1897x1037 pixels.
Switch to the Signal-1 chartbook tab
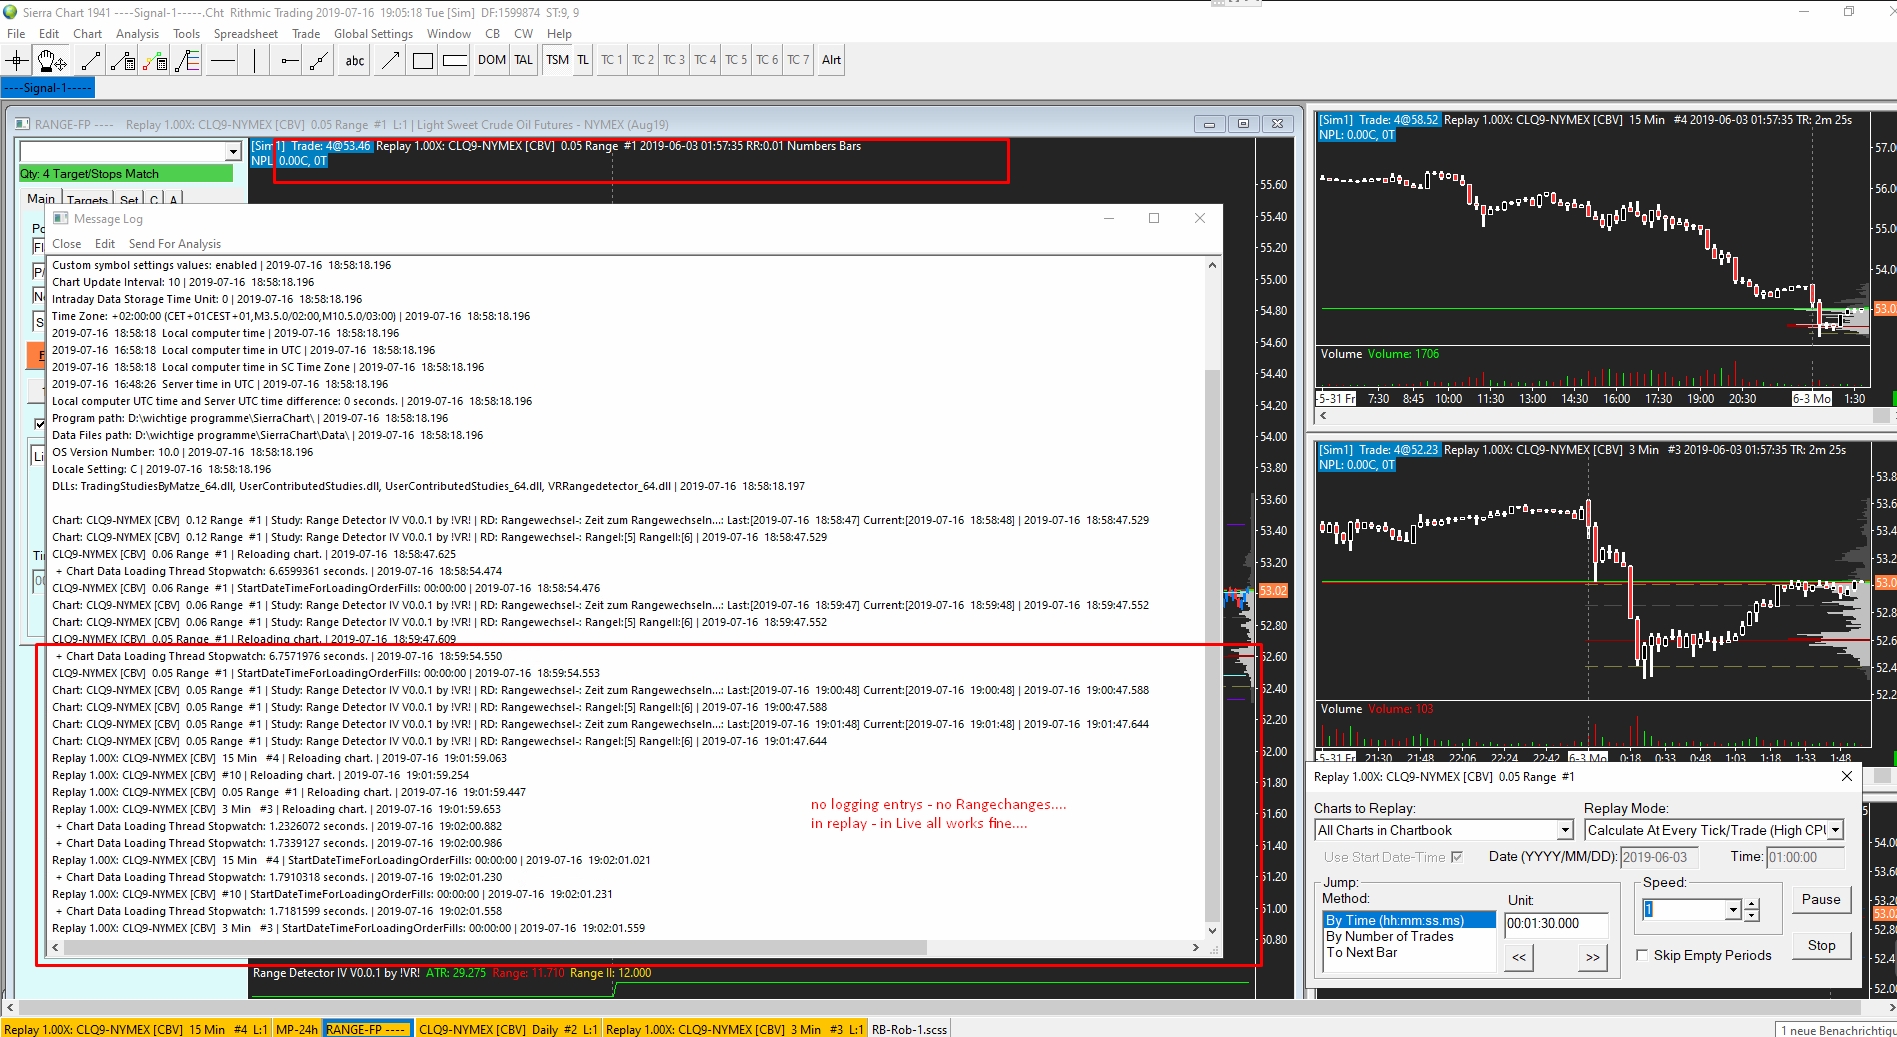(x=48, y=88)
